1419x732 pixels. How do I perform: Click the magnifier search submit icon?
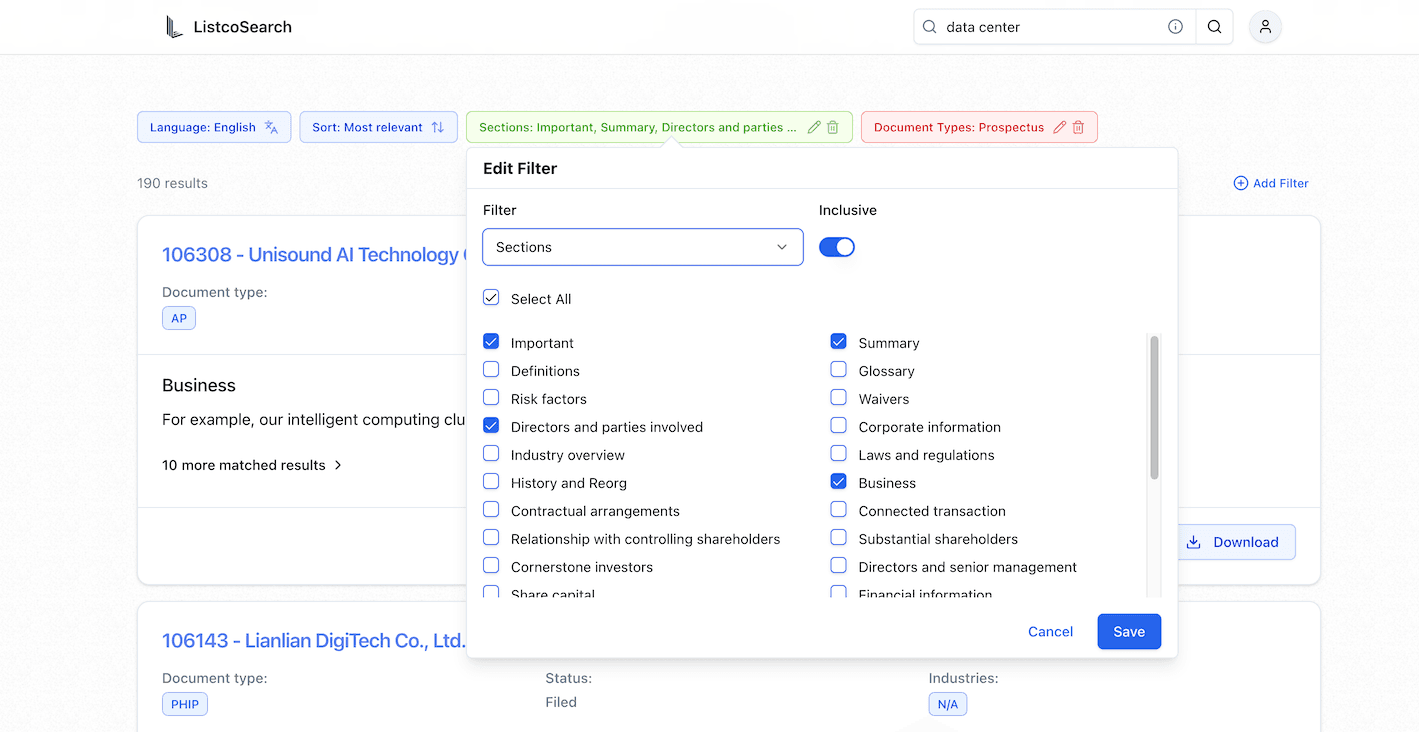click(1215, 27)
